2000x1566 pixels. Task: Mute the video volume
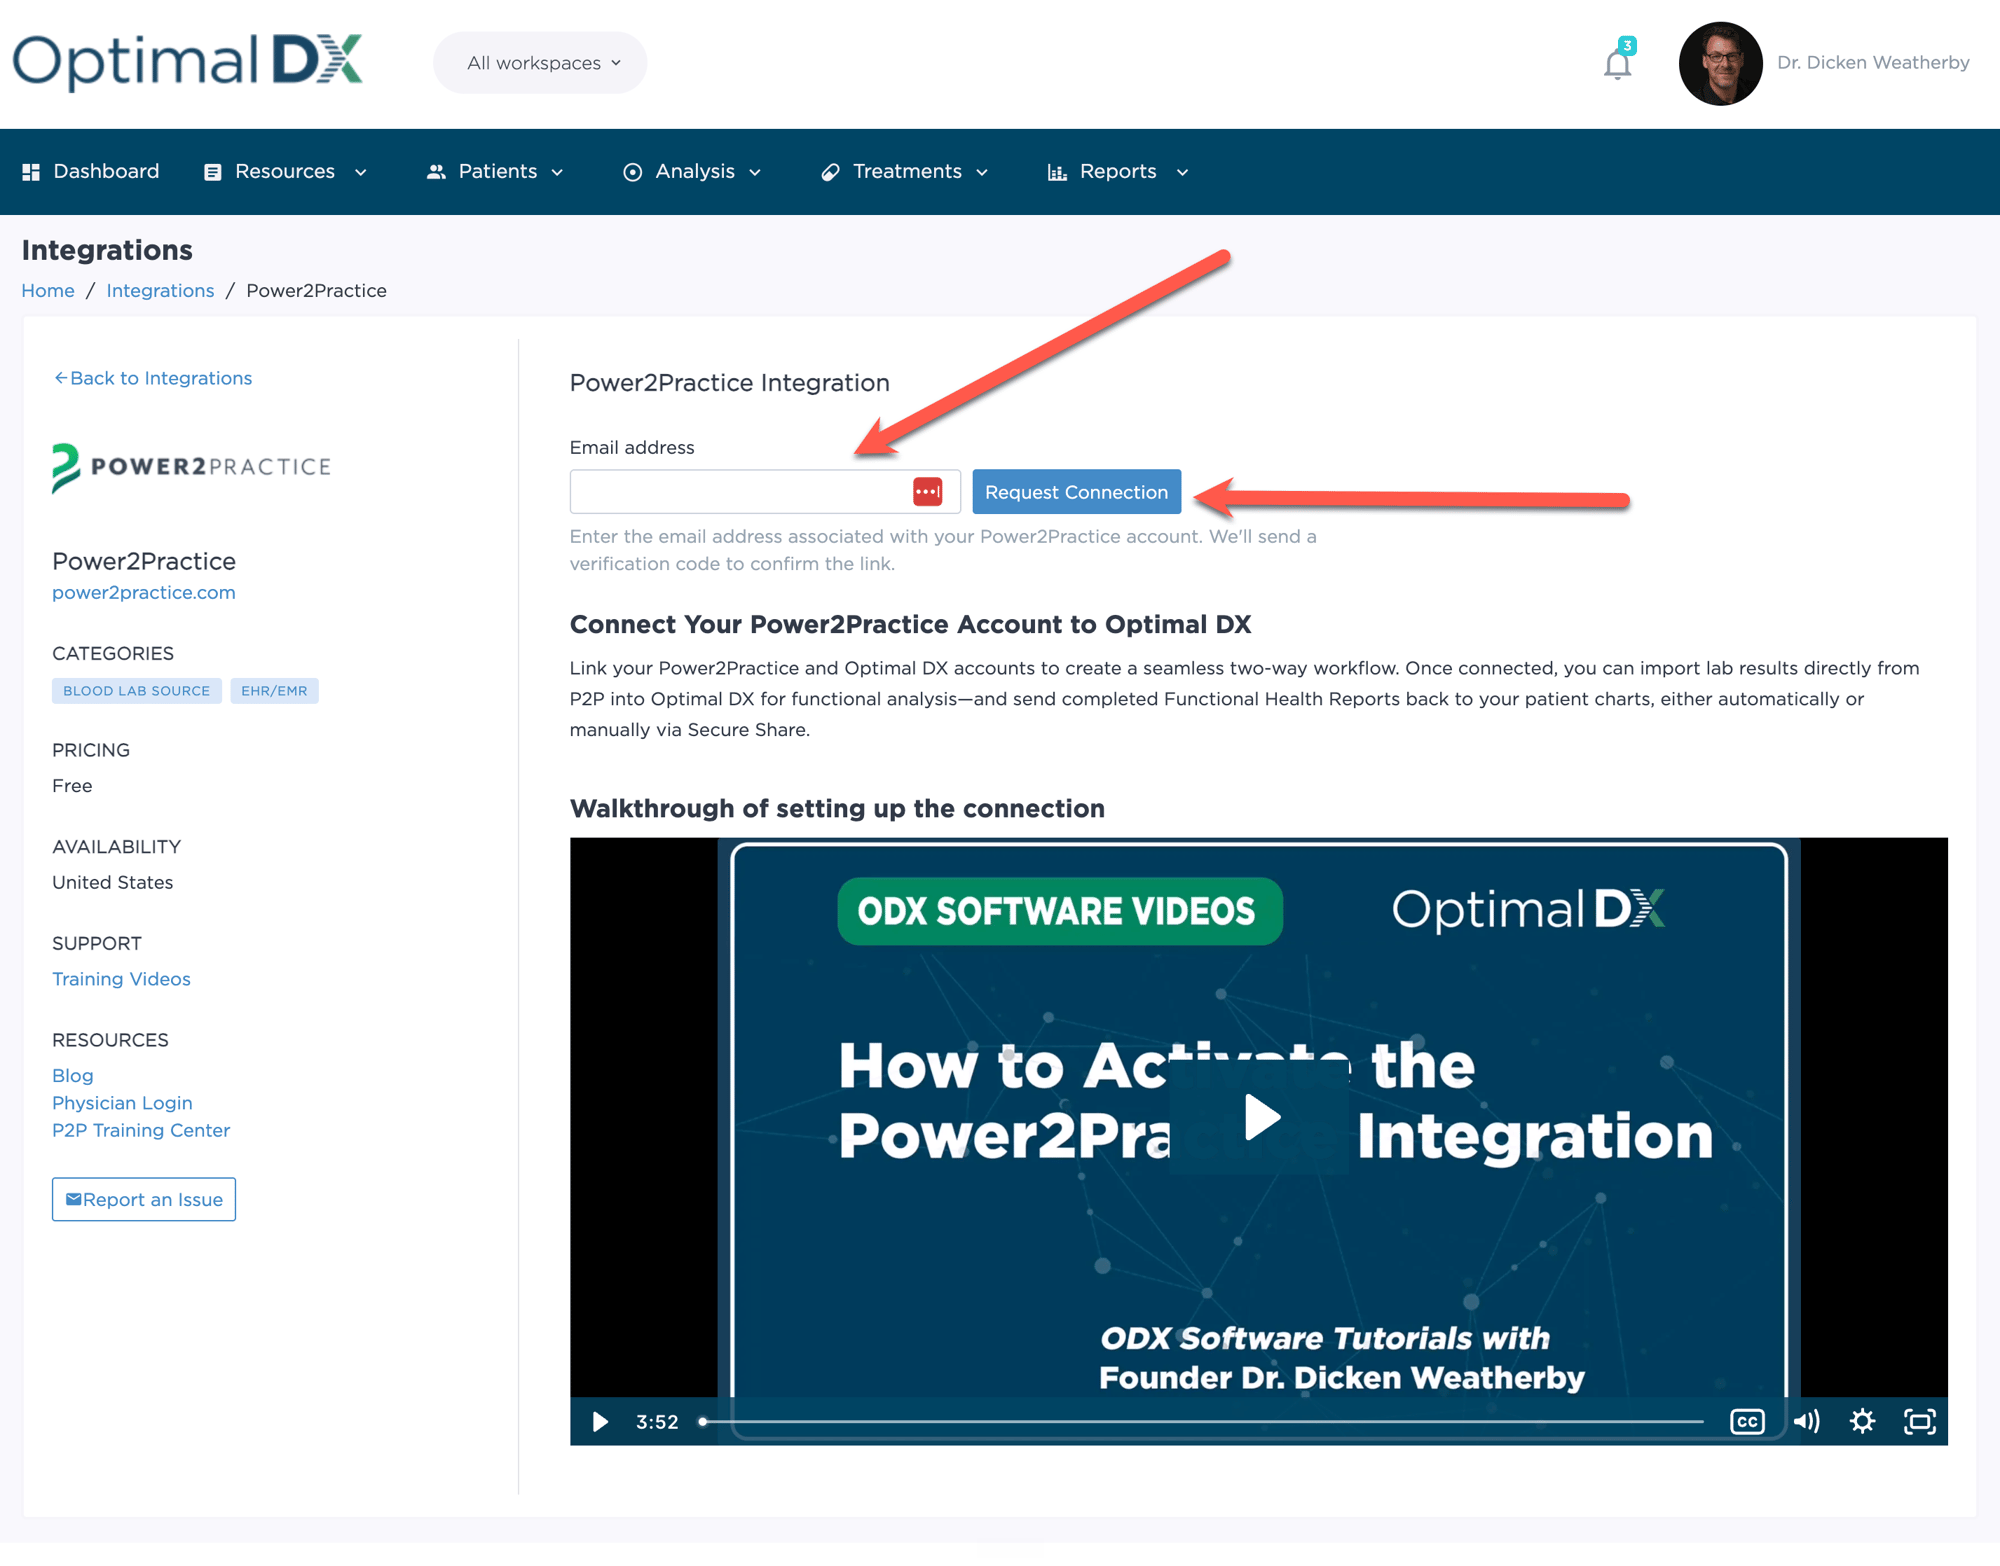(x=1806, y=1421)
